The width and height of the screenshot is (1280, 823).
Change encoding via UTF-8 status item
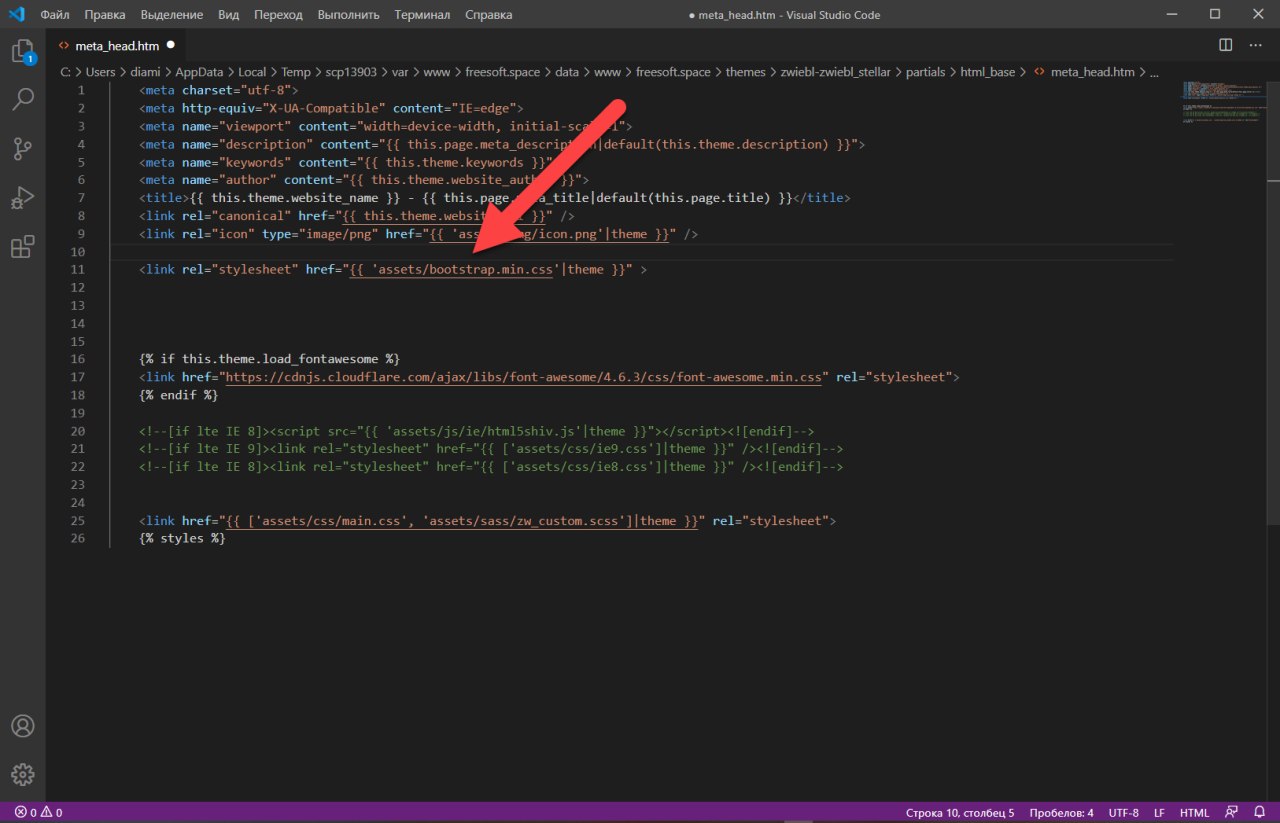point(1123,812)
